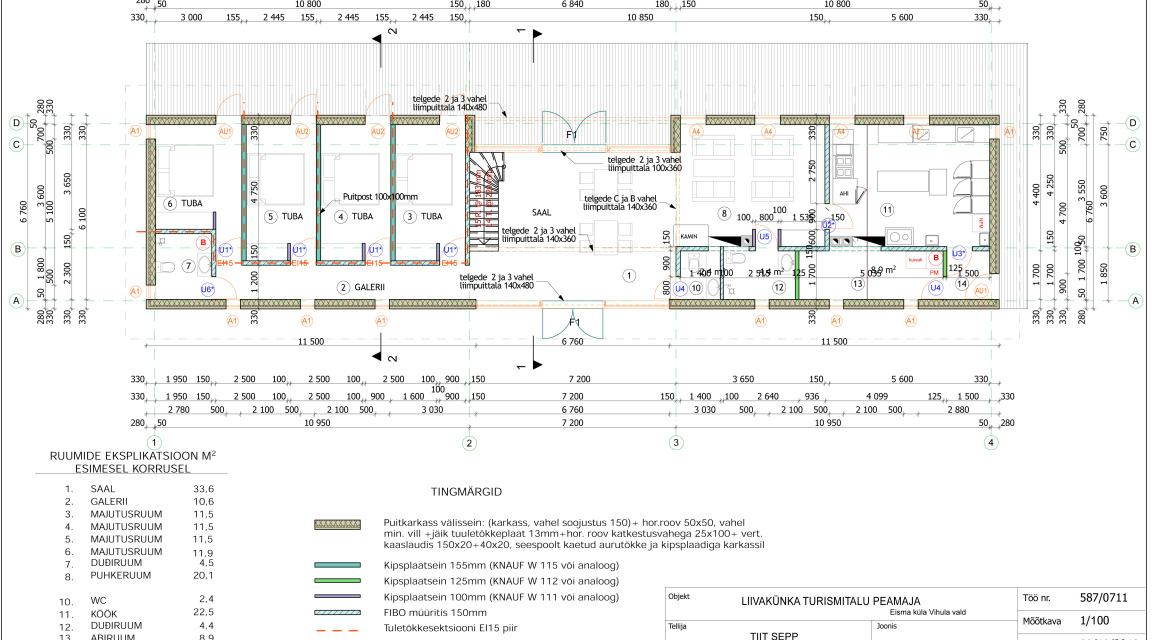
Task: Click the 'Eisma küla Vihula vald' address text
Action: point(927,613)
